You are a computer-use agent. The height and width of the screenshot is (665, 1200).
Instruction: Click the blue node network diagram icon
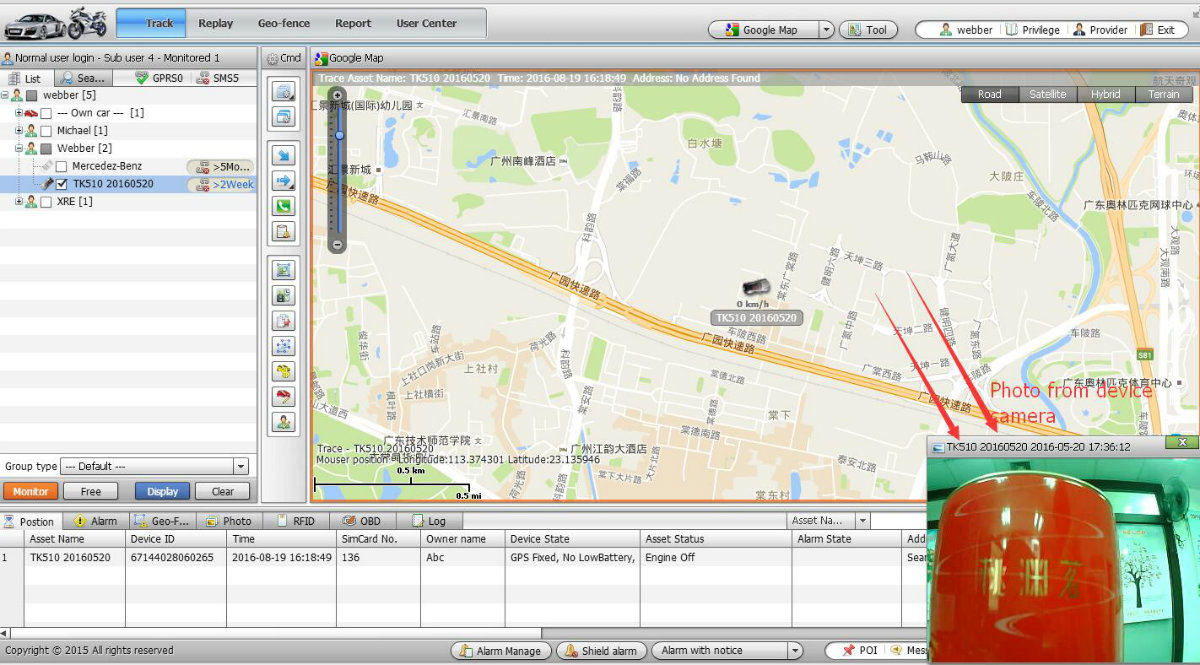[x=283, y=346]
